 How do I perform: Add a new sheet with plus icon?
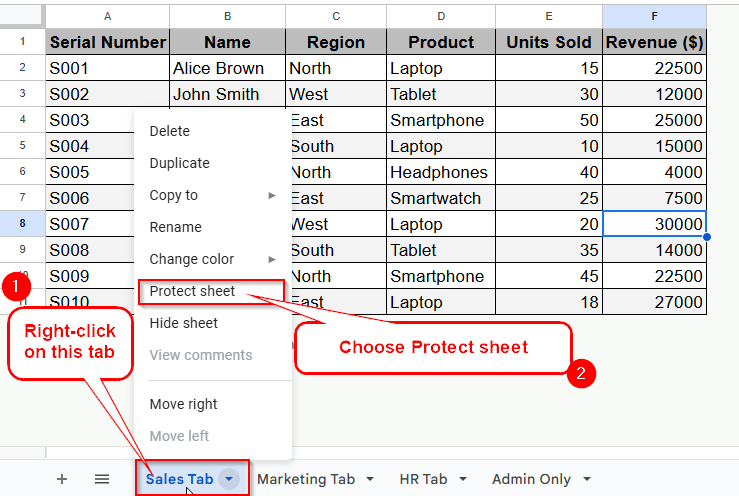click(x=62, y=479)
